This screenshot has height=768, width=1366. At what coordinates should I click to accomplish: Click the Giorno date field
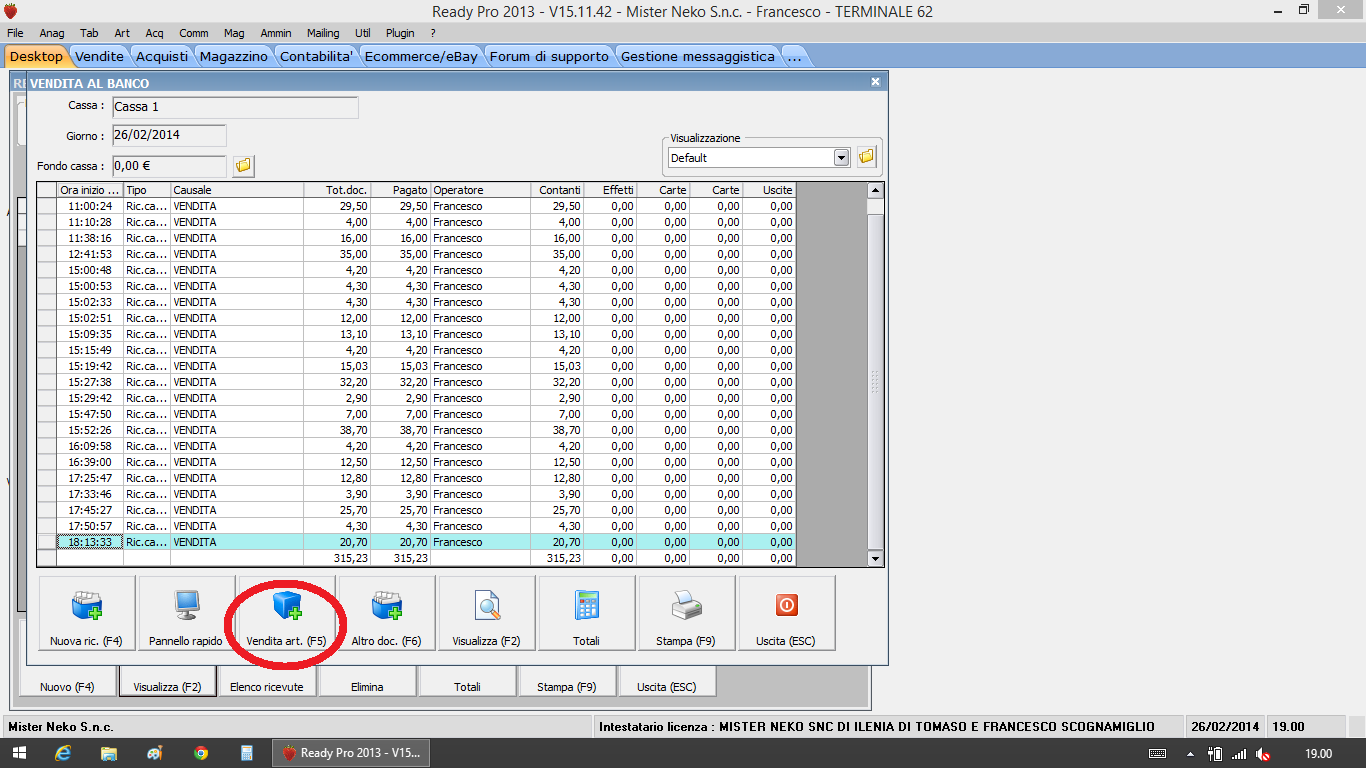[169, 135]
